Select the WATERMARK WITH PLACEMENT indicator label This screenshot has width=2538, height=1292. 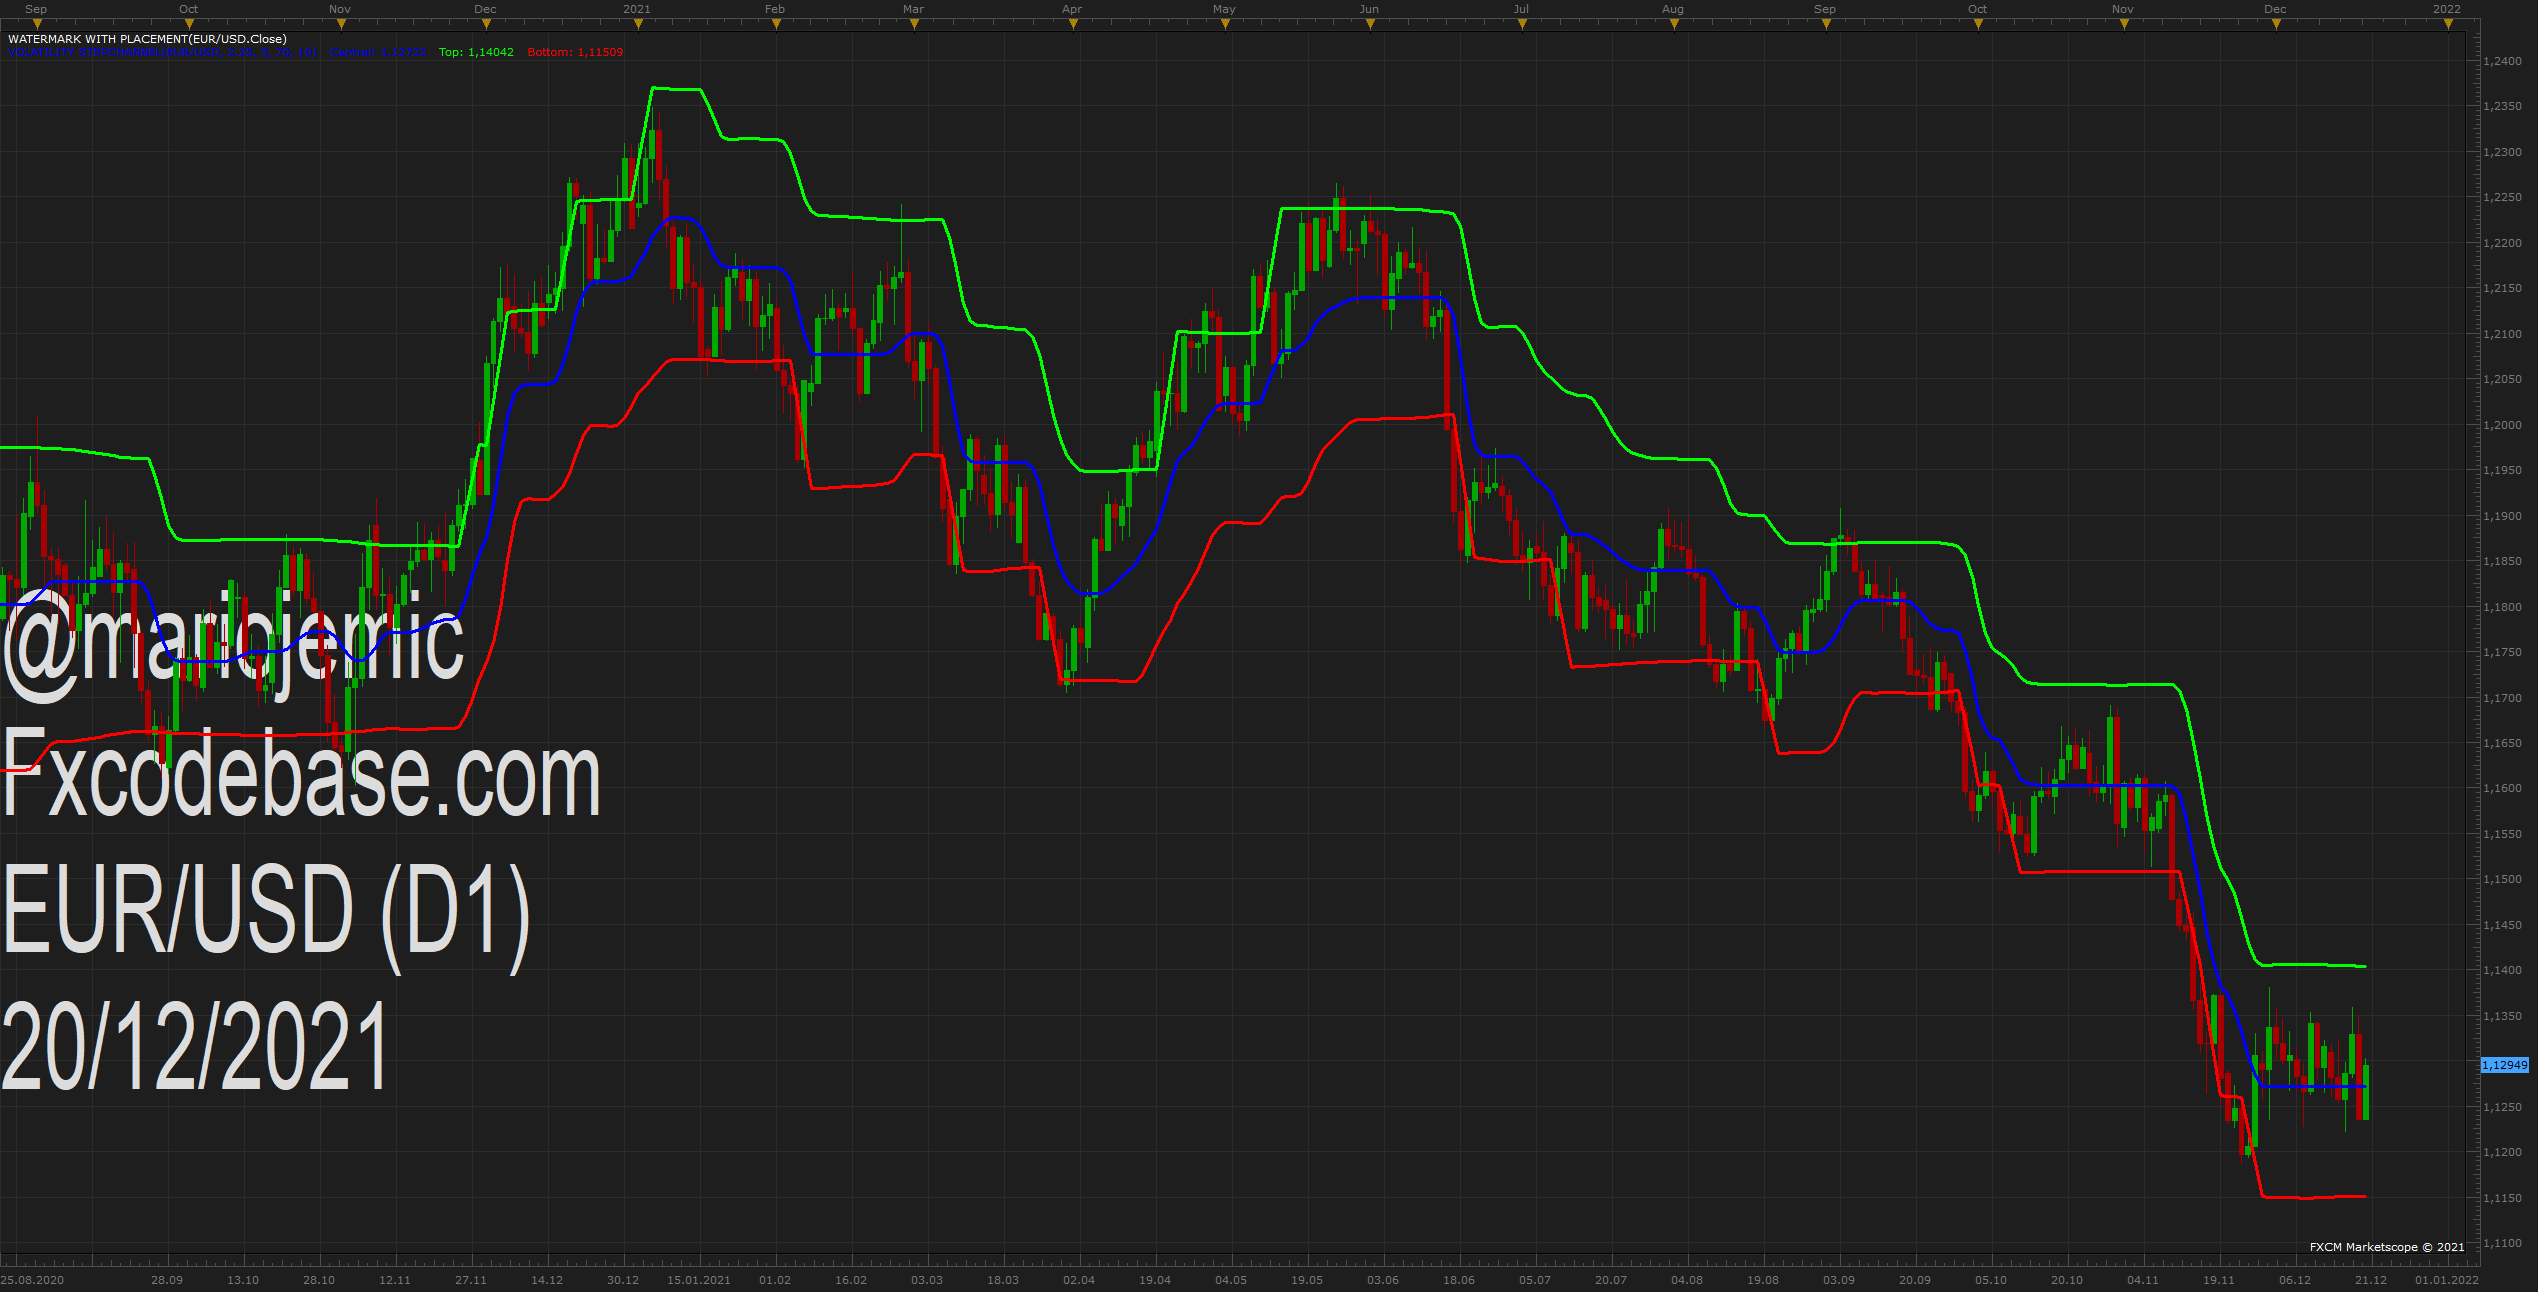(147, 39)
